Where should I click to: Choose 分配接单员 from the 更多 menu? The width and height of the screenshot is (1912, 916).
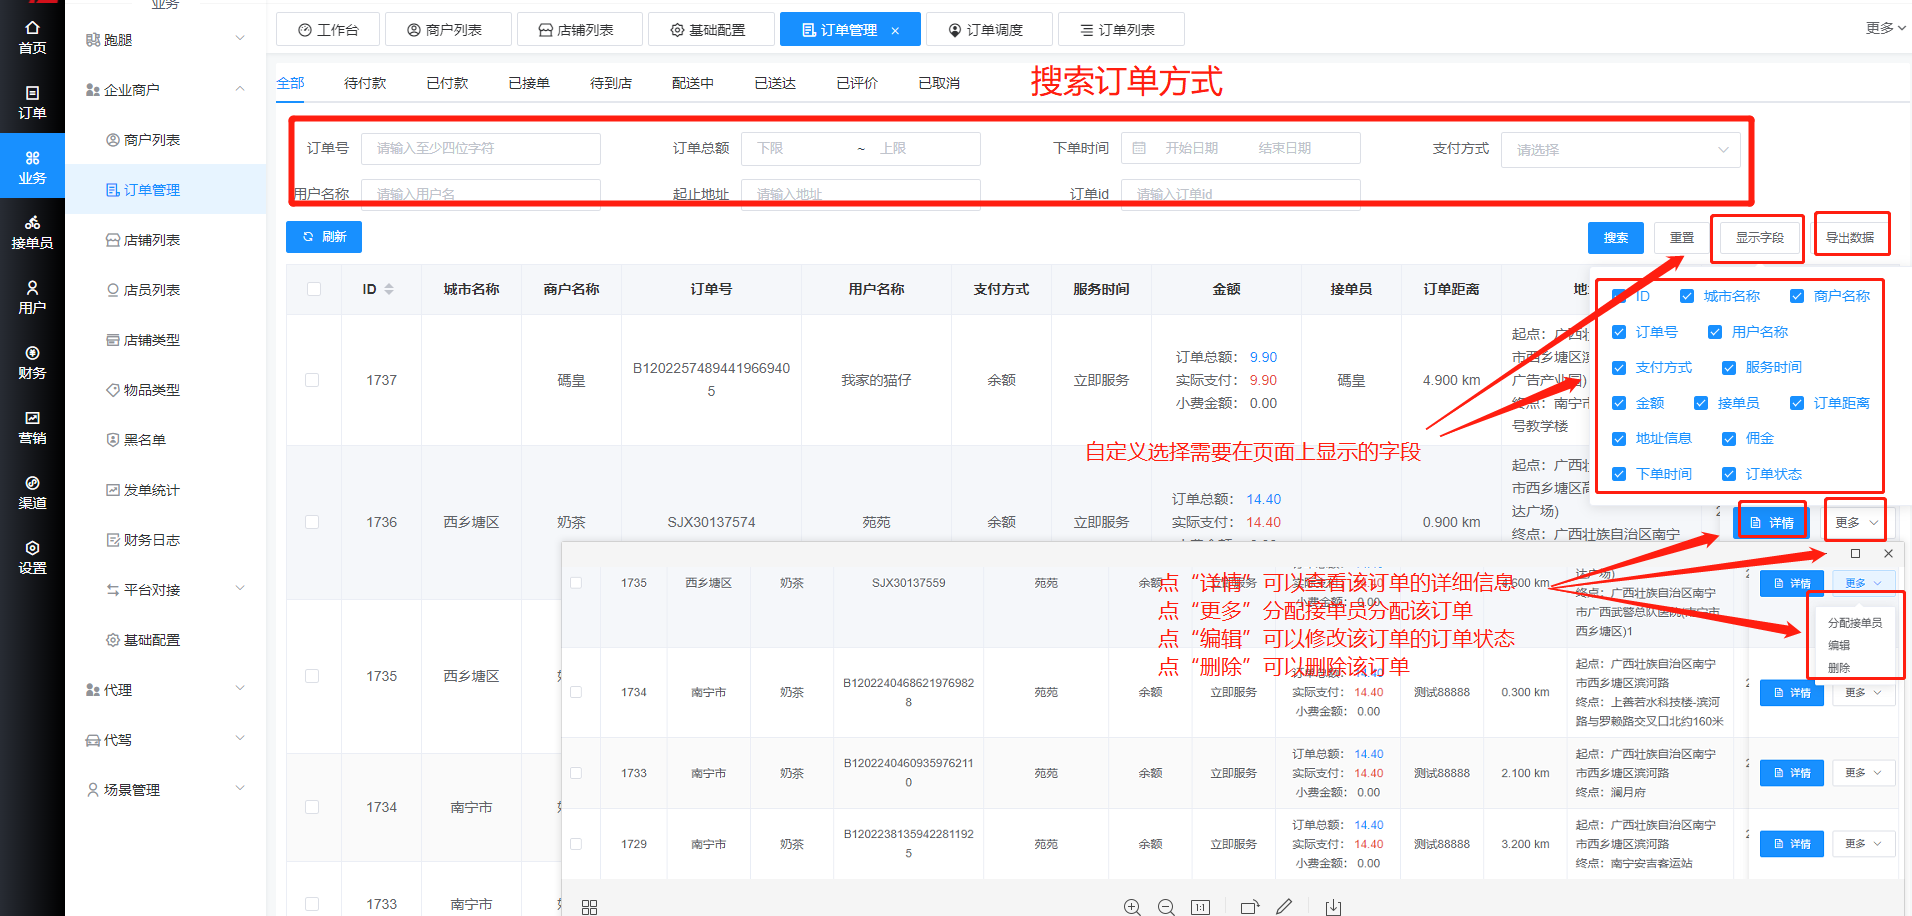point(1855,623)
